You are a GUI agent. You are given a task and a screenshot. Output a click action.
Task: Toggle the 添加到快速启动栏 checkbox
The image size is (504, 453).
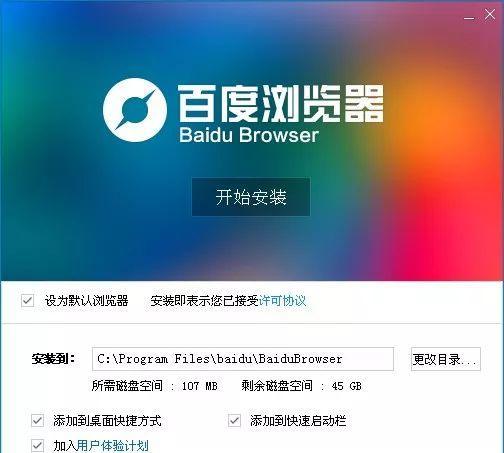pos(234,420)
